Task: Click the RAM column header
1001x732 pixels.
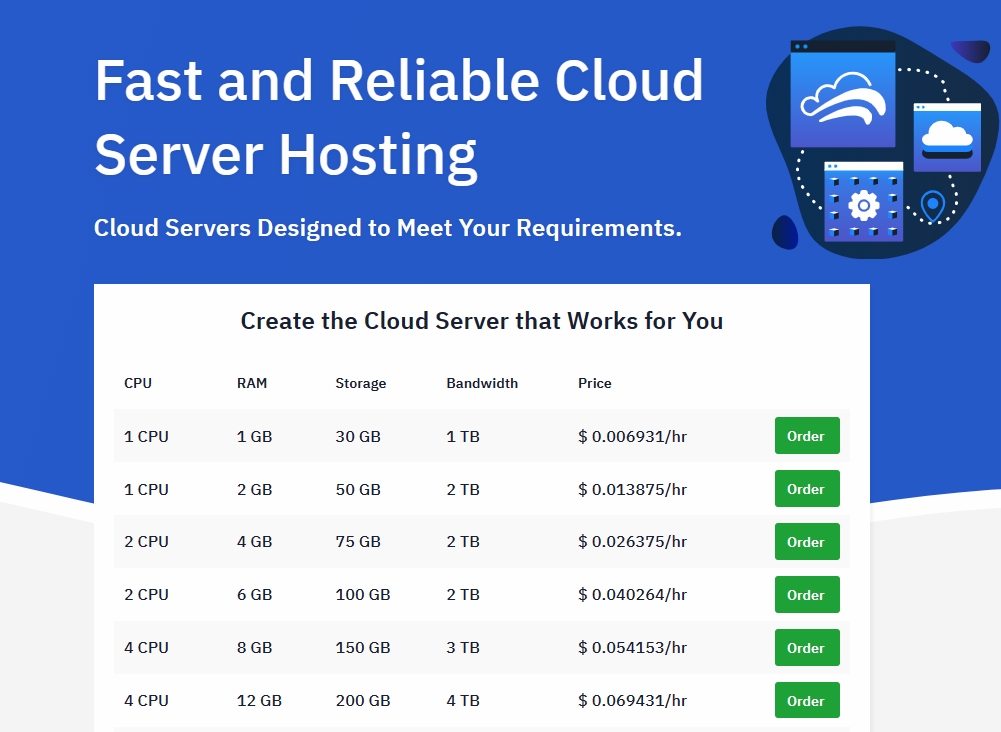Action: pyautogui.click(x=252, y=383)
